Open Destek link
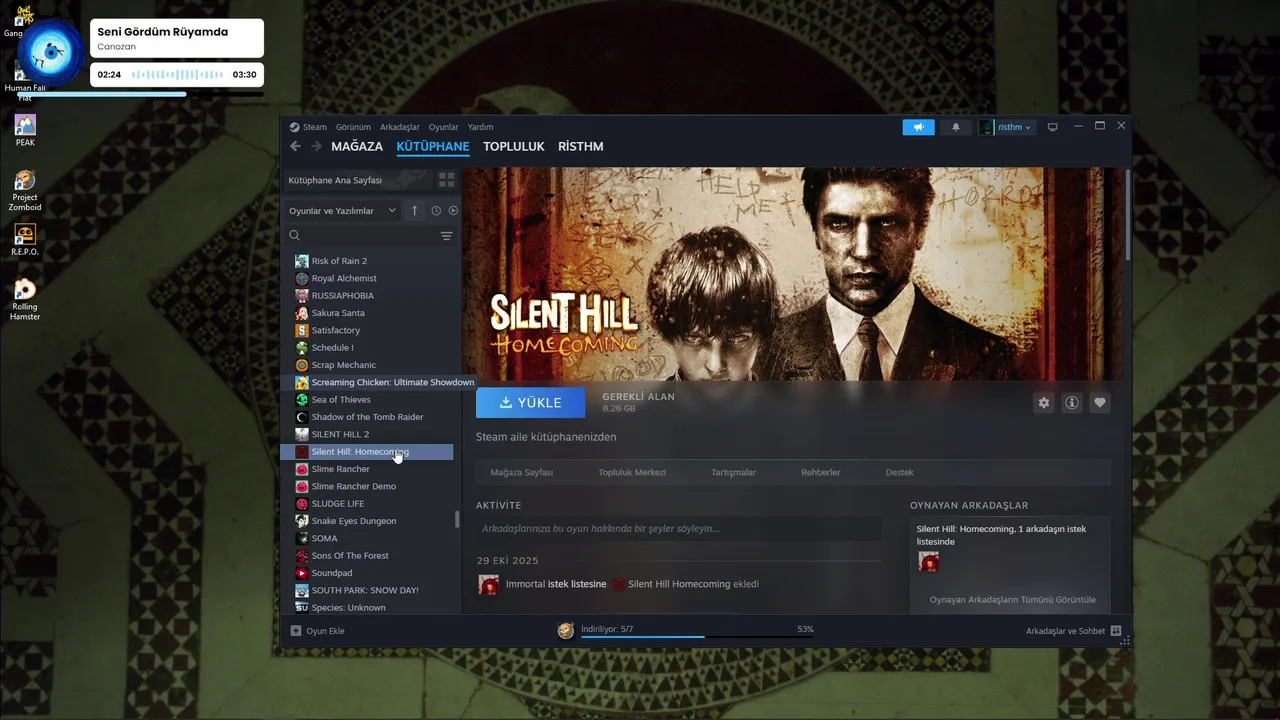 coord(900,472)
